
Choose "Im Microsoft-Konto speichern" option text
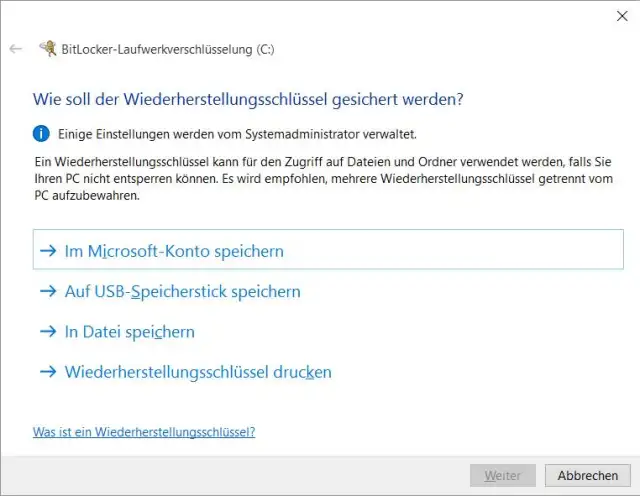point(174,251)
